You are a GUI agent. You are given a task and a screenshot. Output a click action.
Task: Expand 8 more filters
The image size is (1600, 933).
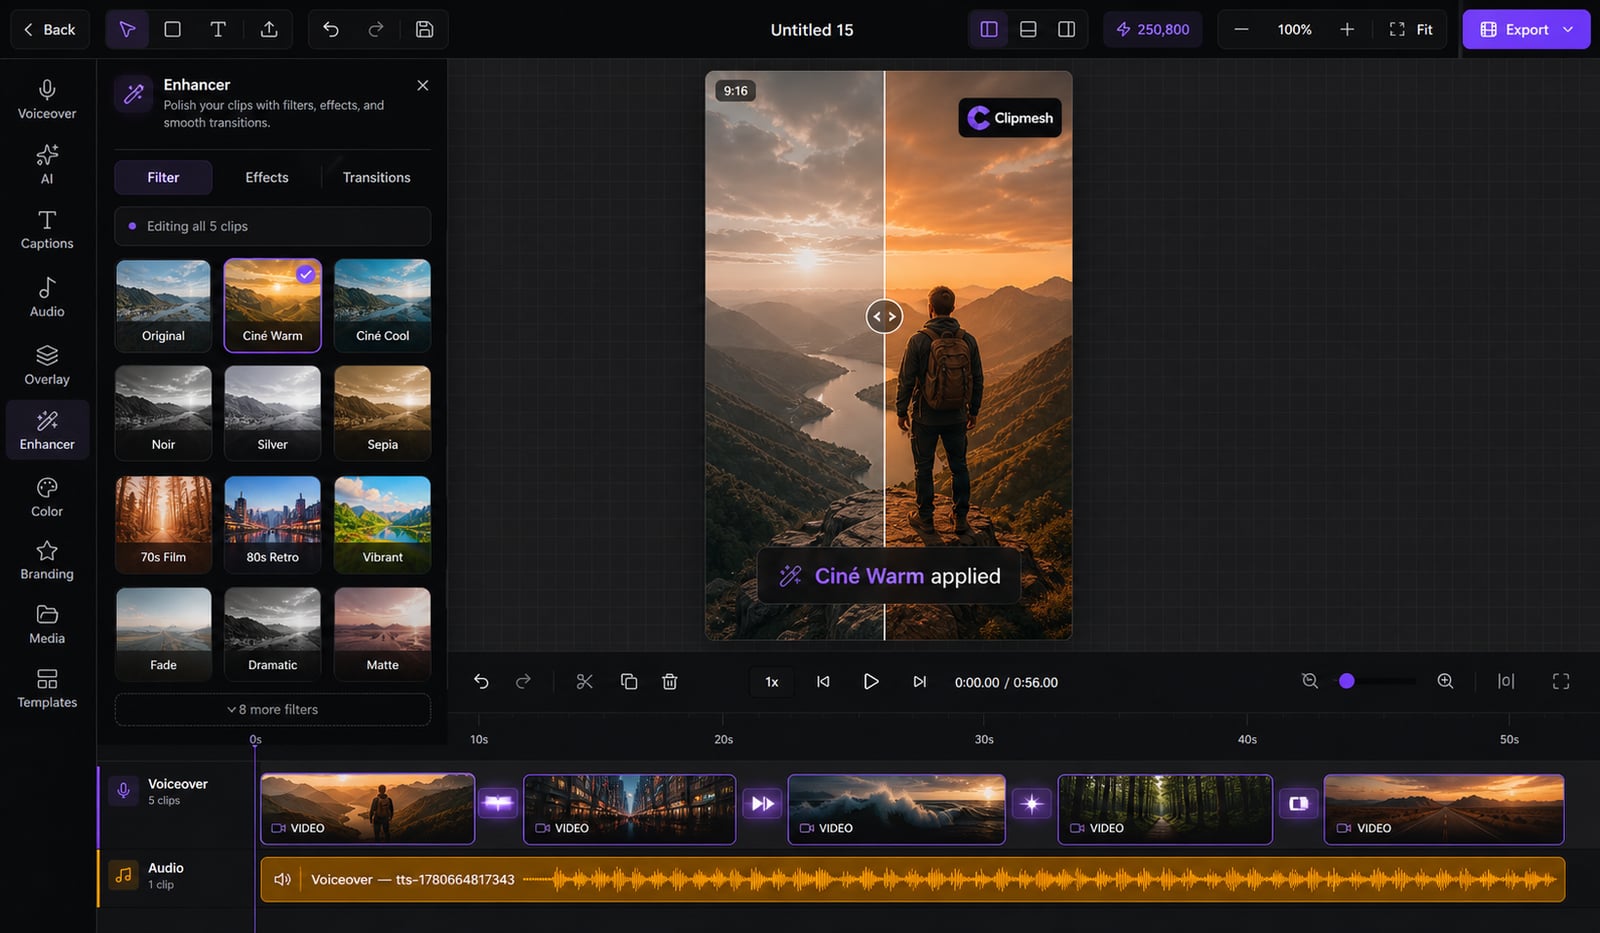pos(273,709)
